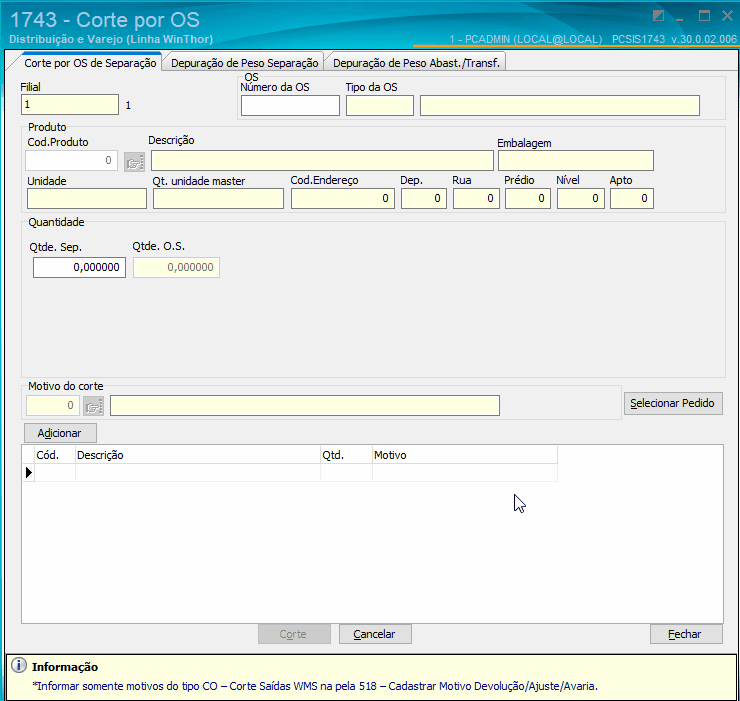Click the information icon in the Informação bar
The width and height of the screenshot is (740, 701).
[19, 666]
